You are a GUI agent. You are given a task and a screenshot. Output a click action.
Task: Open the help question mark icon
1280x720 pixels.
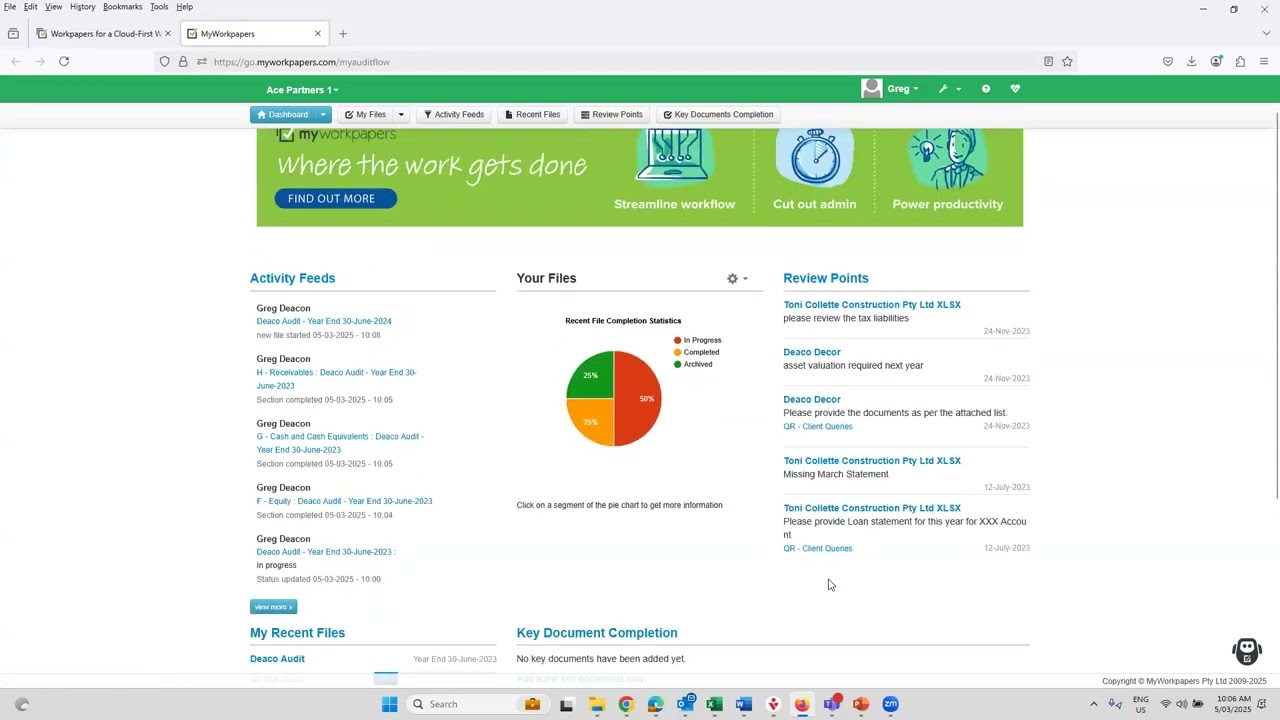click(x=986, y=89)
